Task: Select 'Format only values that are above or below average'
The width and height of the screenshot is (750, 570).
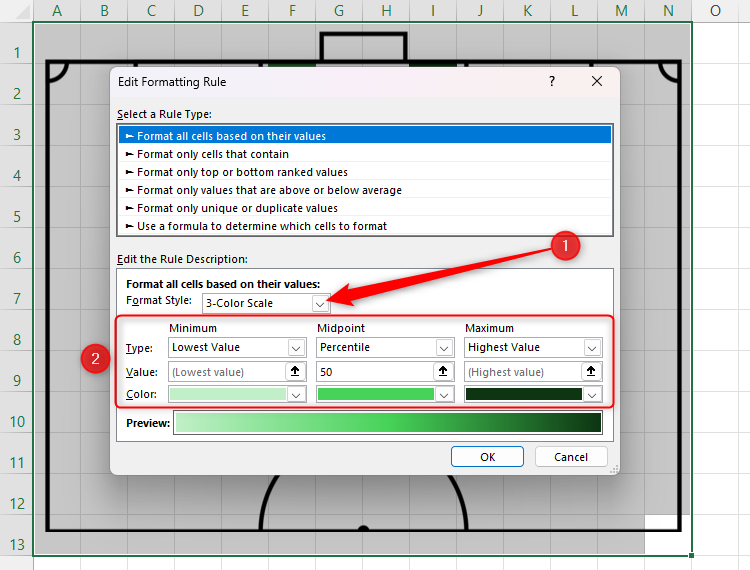Action: tap(365, 190)
